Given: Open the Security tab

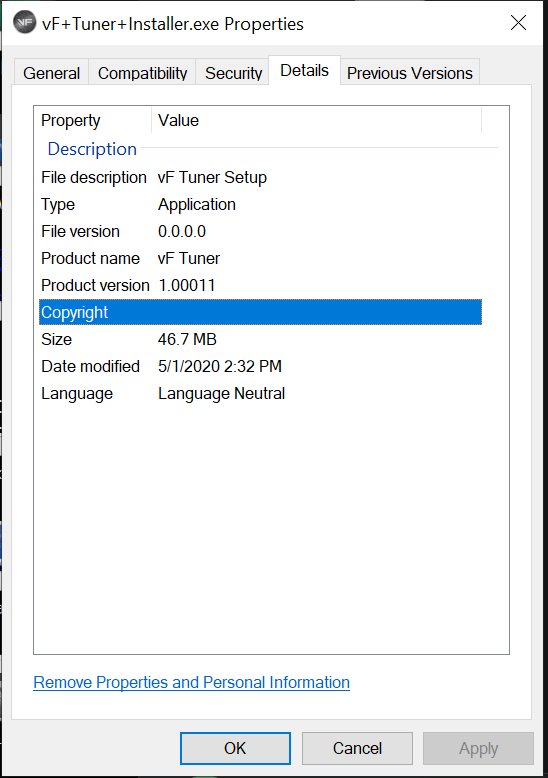Looking at the screenshot, I should tap(233, 73).
